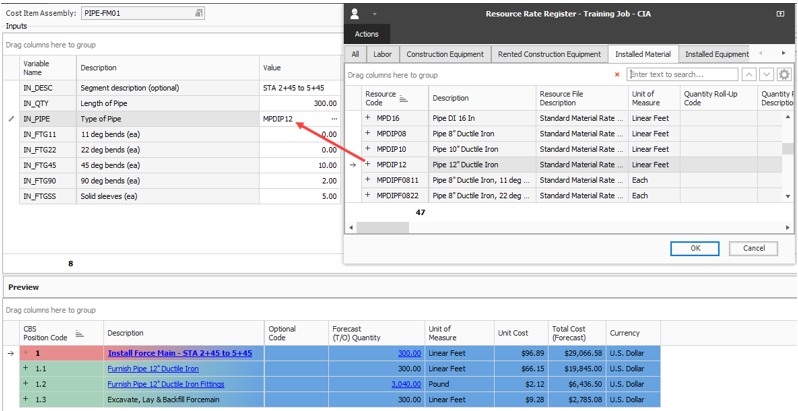Open the Construction Equipment tab
The height and width of the screenshot is (411, 798).
[445, 54]
